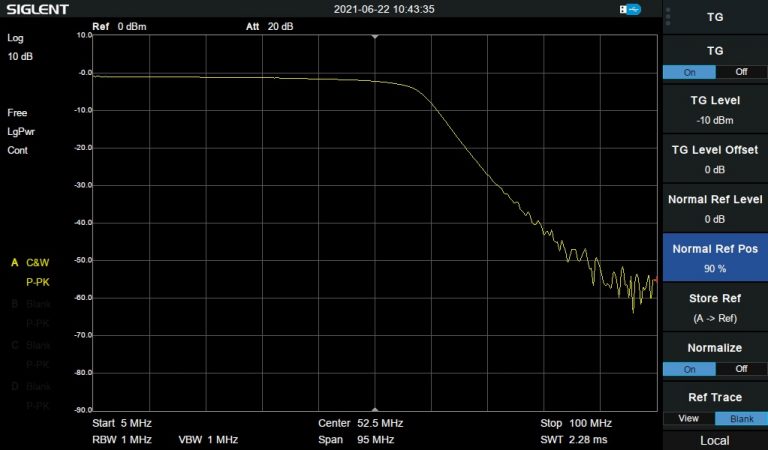
Task: Set Normalize to Off
Action: tap(741, 369)
